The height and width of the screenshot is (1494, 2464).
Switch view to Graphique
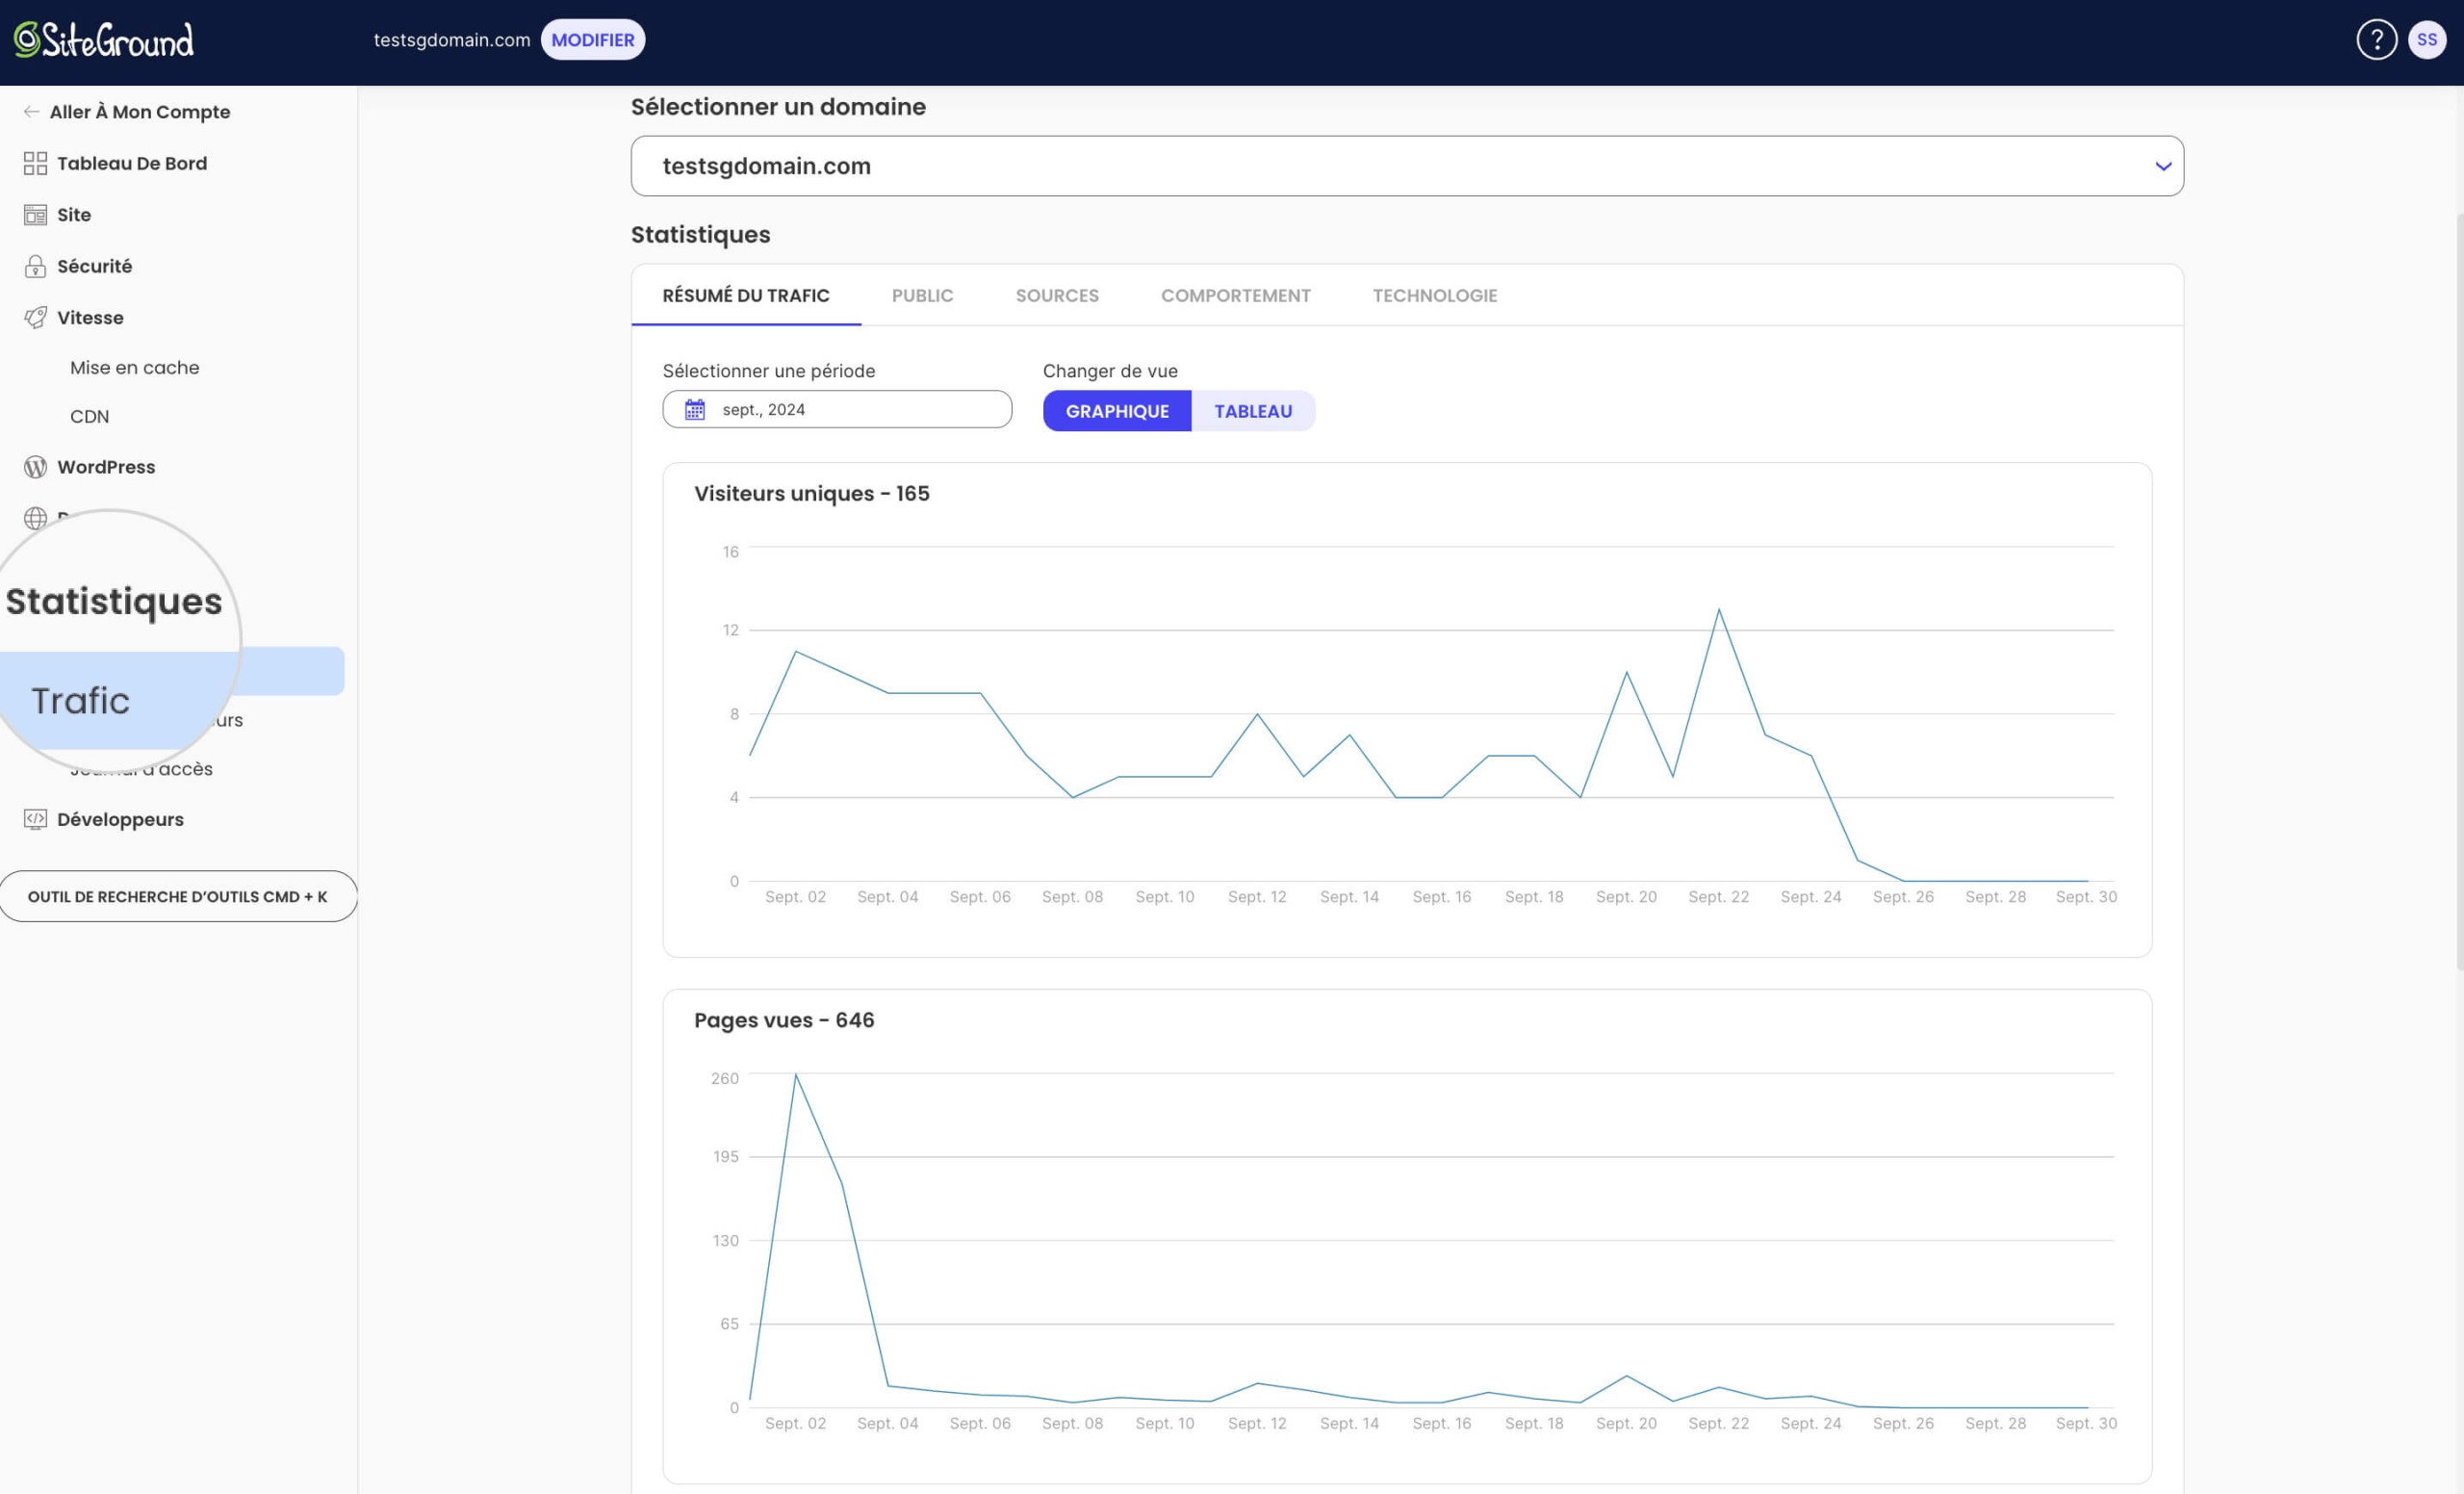coord(1117,411)
